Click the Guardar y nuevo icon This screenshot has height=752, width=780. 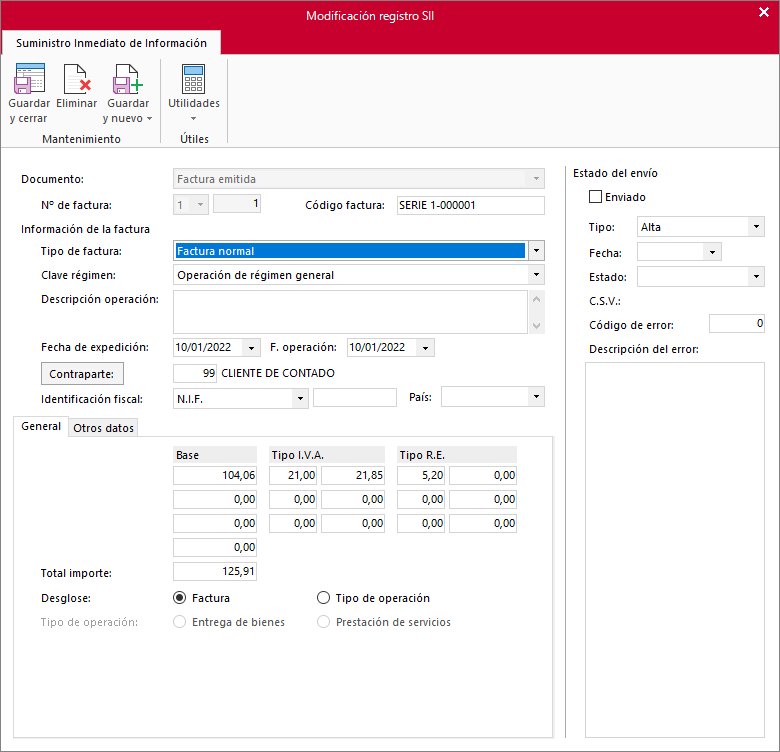pos(128,79)
